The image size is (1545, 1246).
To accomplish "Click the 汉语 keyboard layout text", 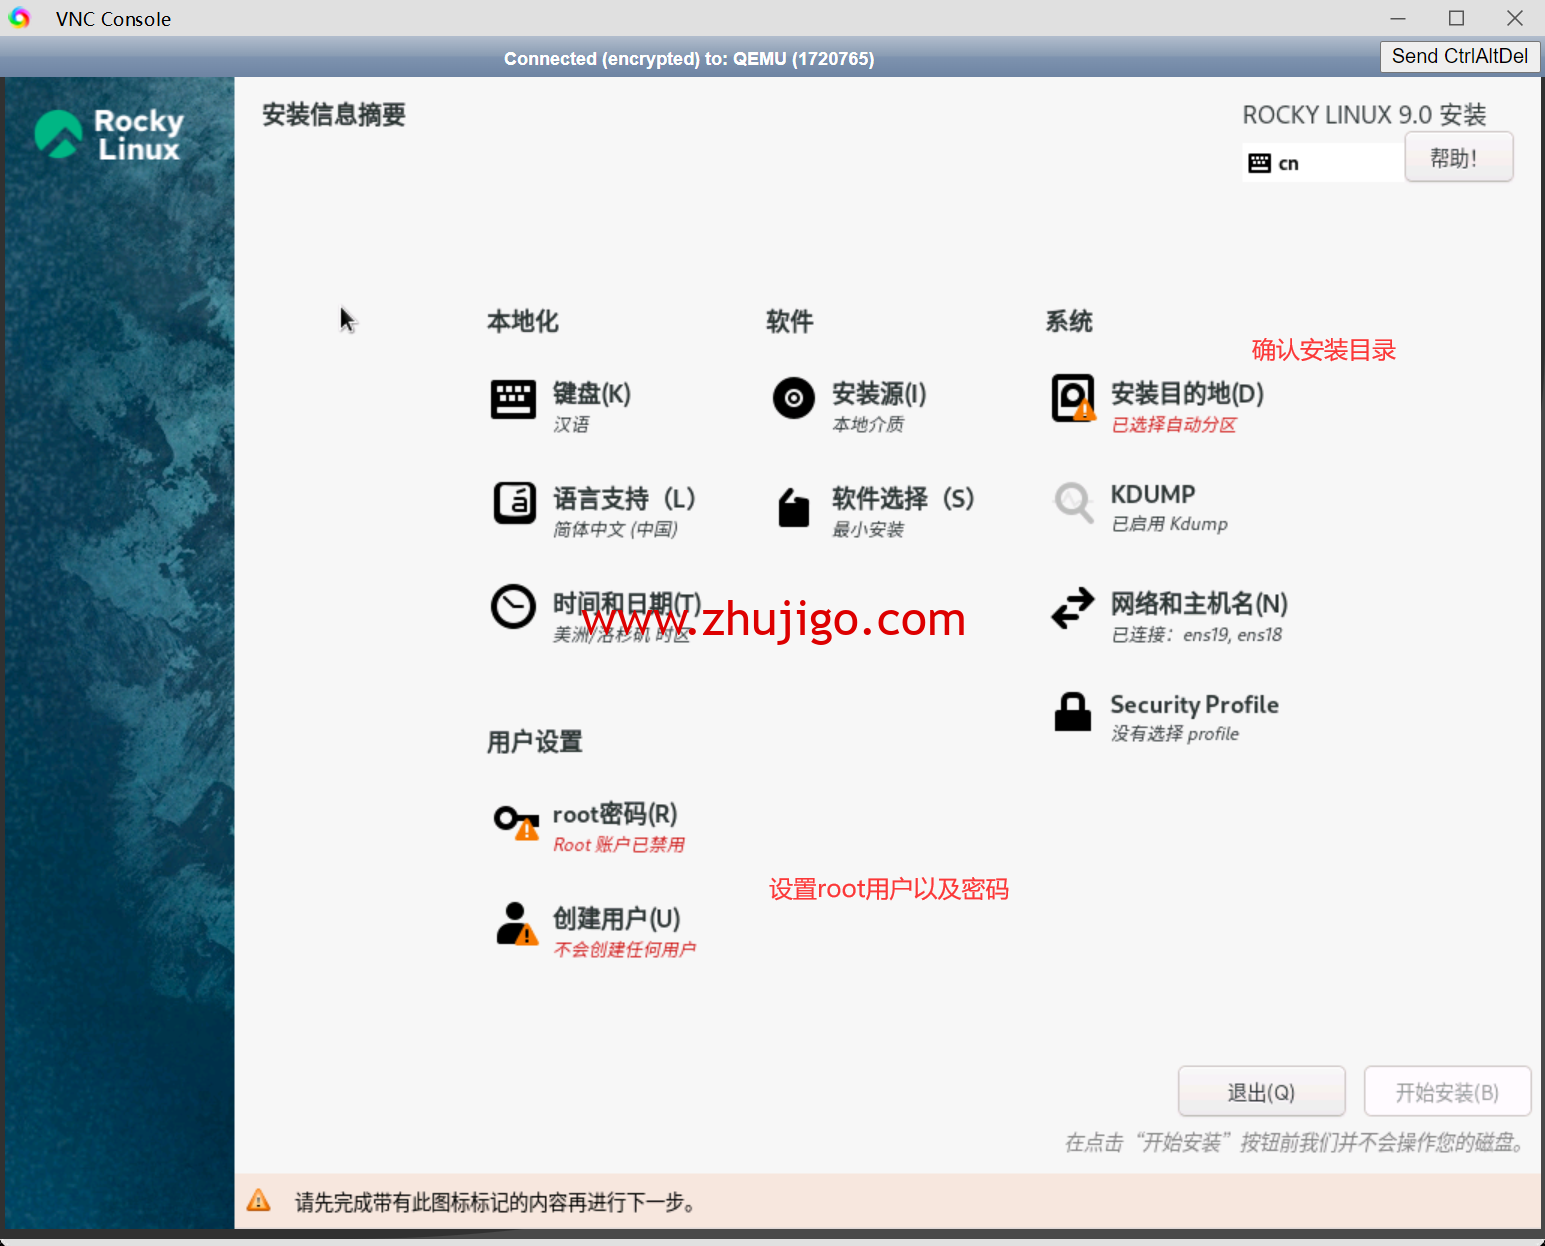I will (x=571, y=425).
